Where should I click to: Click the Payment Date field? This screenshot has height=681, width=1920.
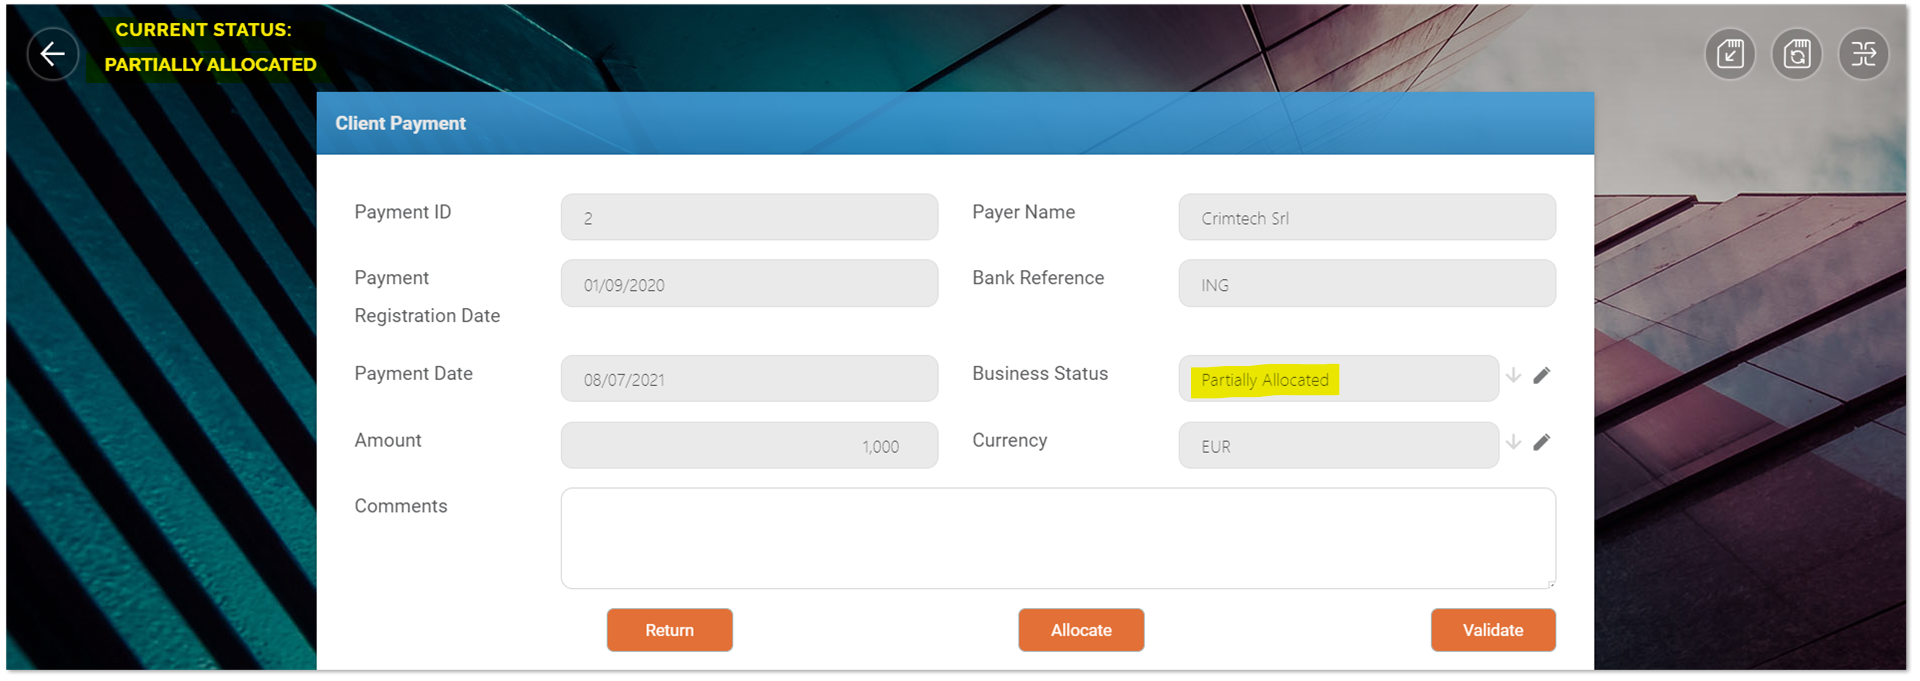point(749,379)
